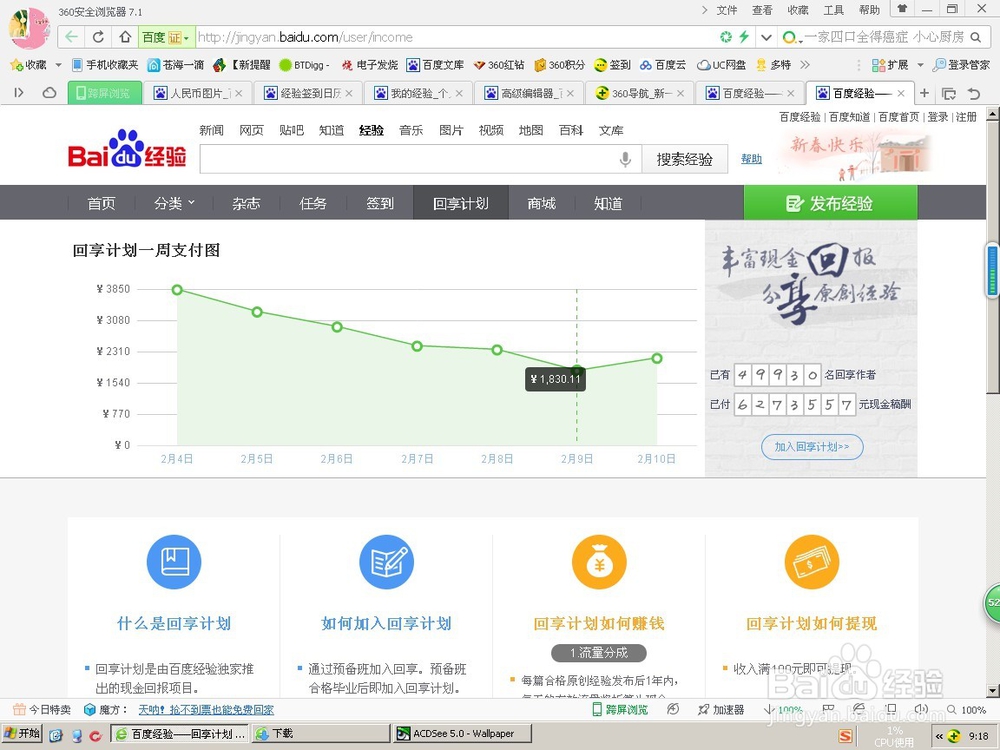The width and height of the screenshot is (1000, 750).
Task: Open the 工具 menu
Action: [x=834, y=10]
